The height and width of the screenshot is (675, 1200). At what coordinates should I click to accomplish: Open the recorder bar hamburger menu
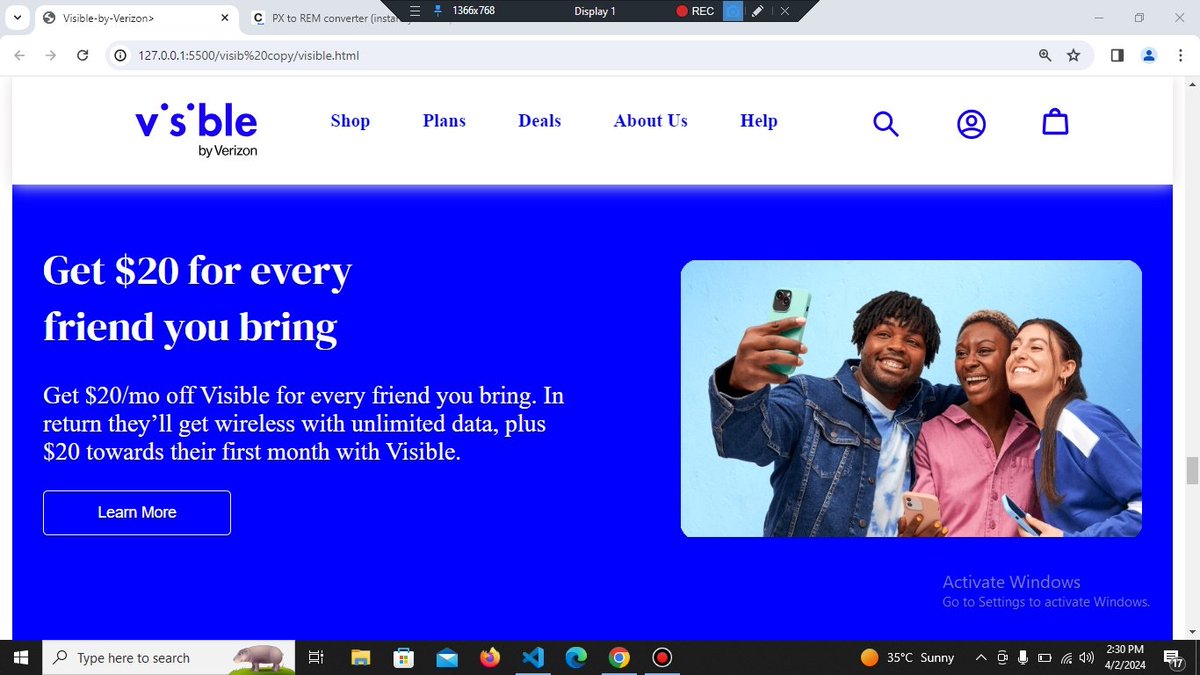[x=415, y=11]
